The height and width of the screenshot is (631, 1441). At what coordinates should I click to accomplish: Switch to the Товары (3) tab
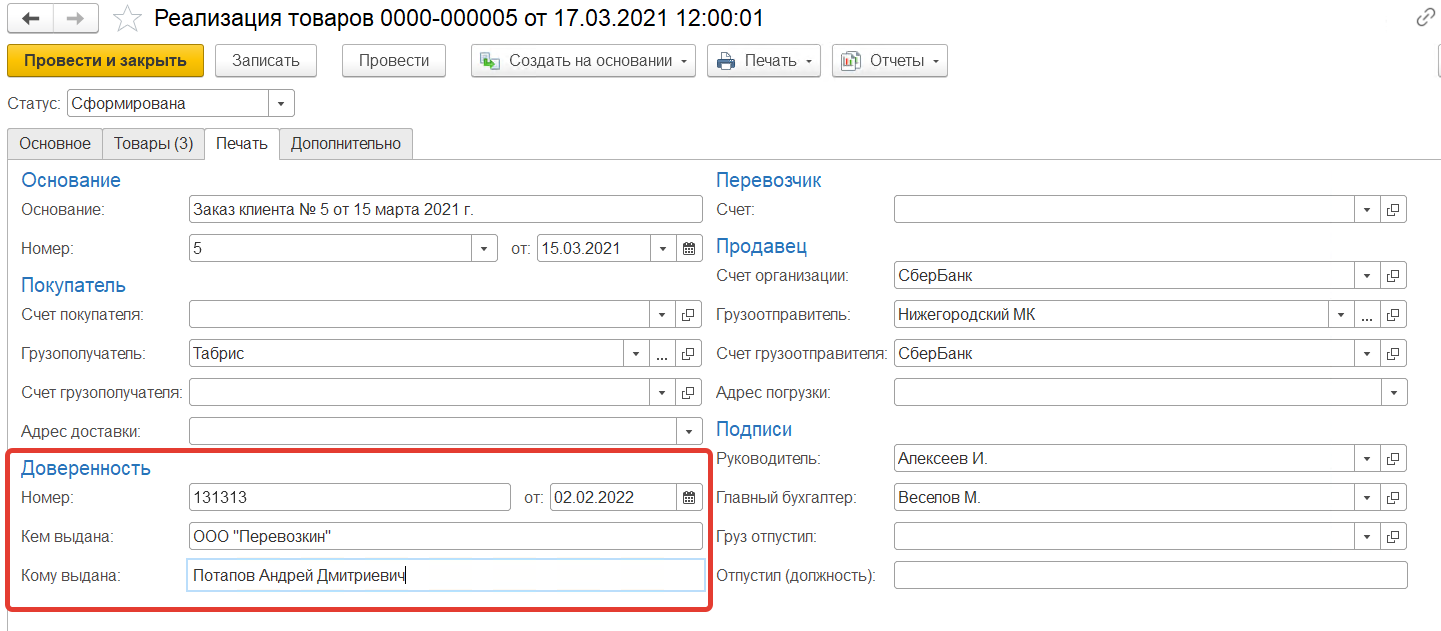pos(153,144)
